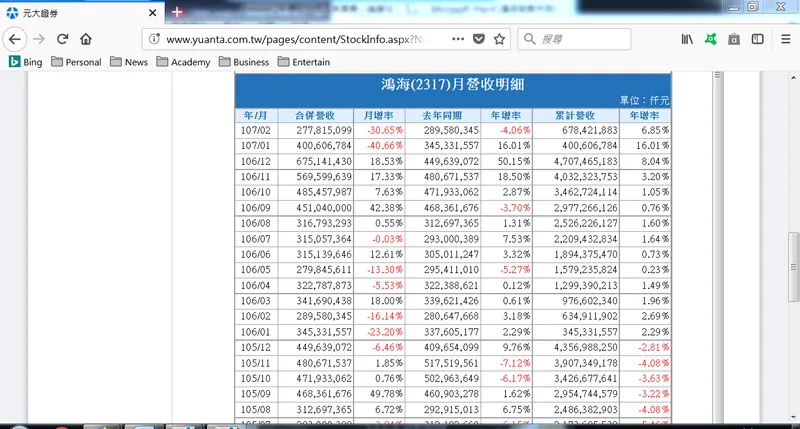The height and width of the screenshot is (429, 800).
Task: Click the 月增率 column header
Action: [379, 116]
